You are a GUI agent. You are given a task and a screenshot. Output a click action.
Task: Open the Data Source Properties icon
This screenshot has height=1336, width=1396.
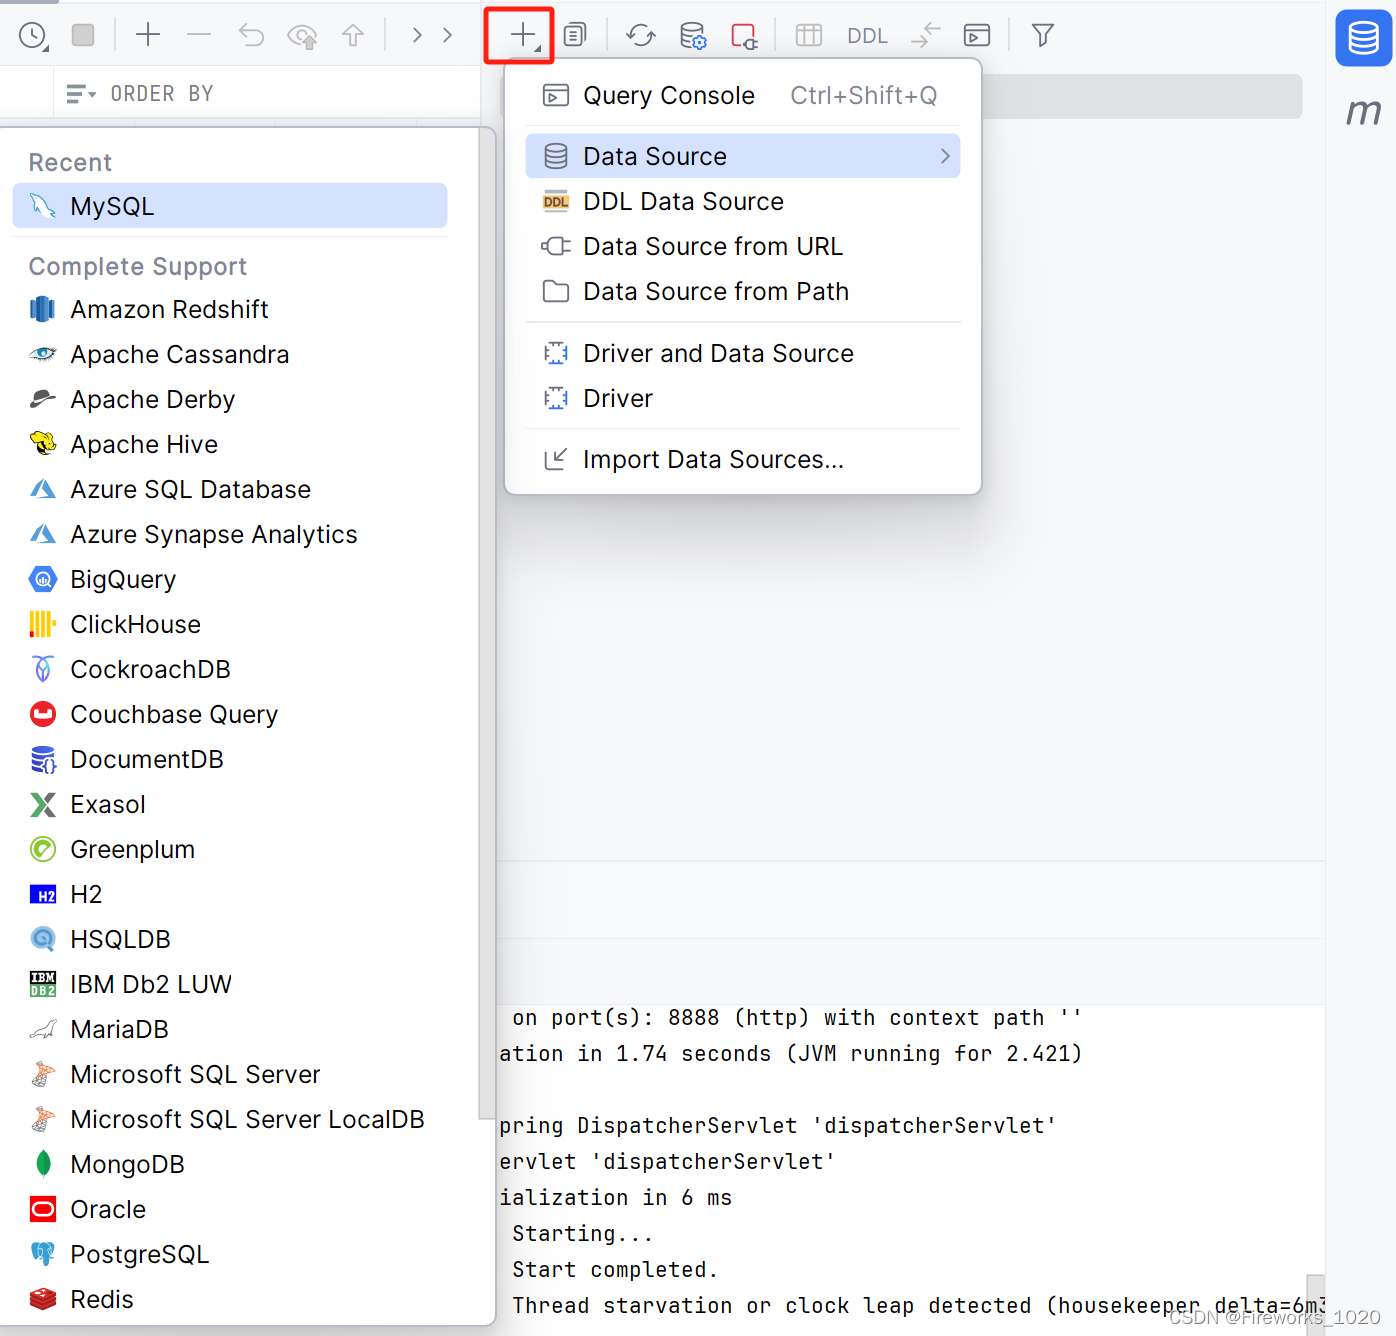(693, 36)
